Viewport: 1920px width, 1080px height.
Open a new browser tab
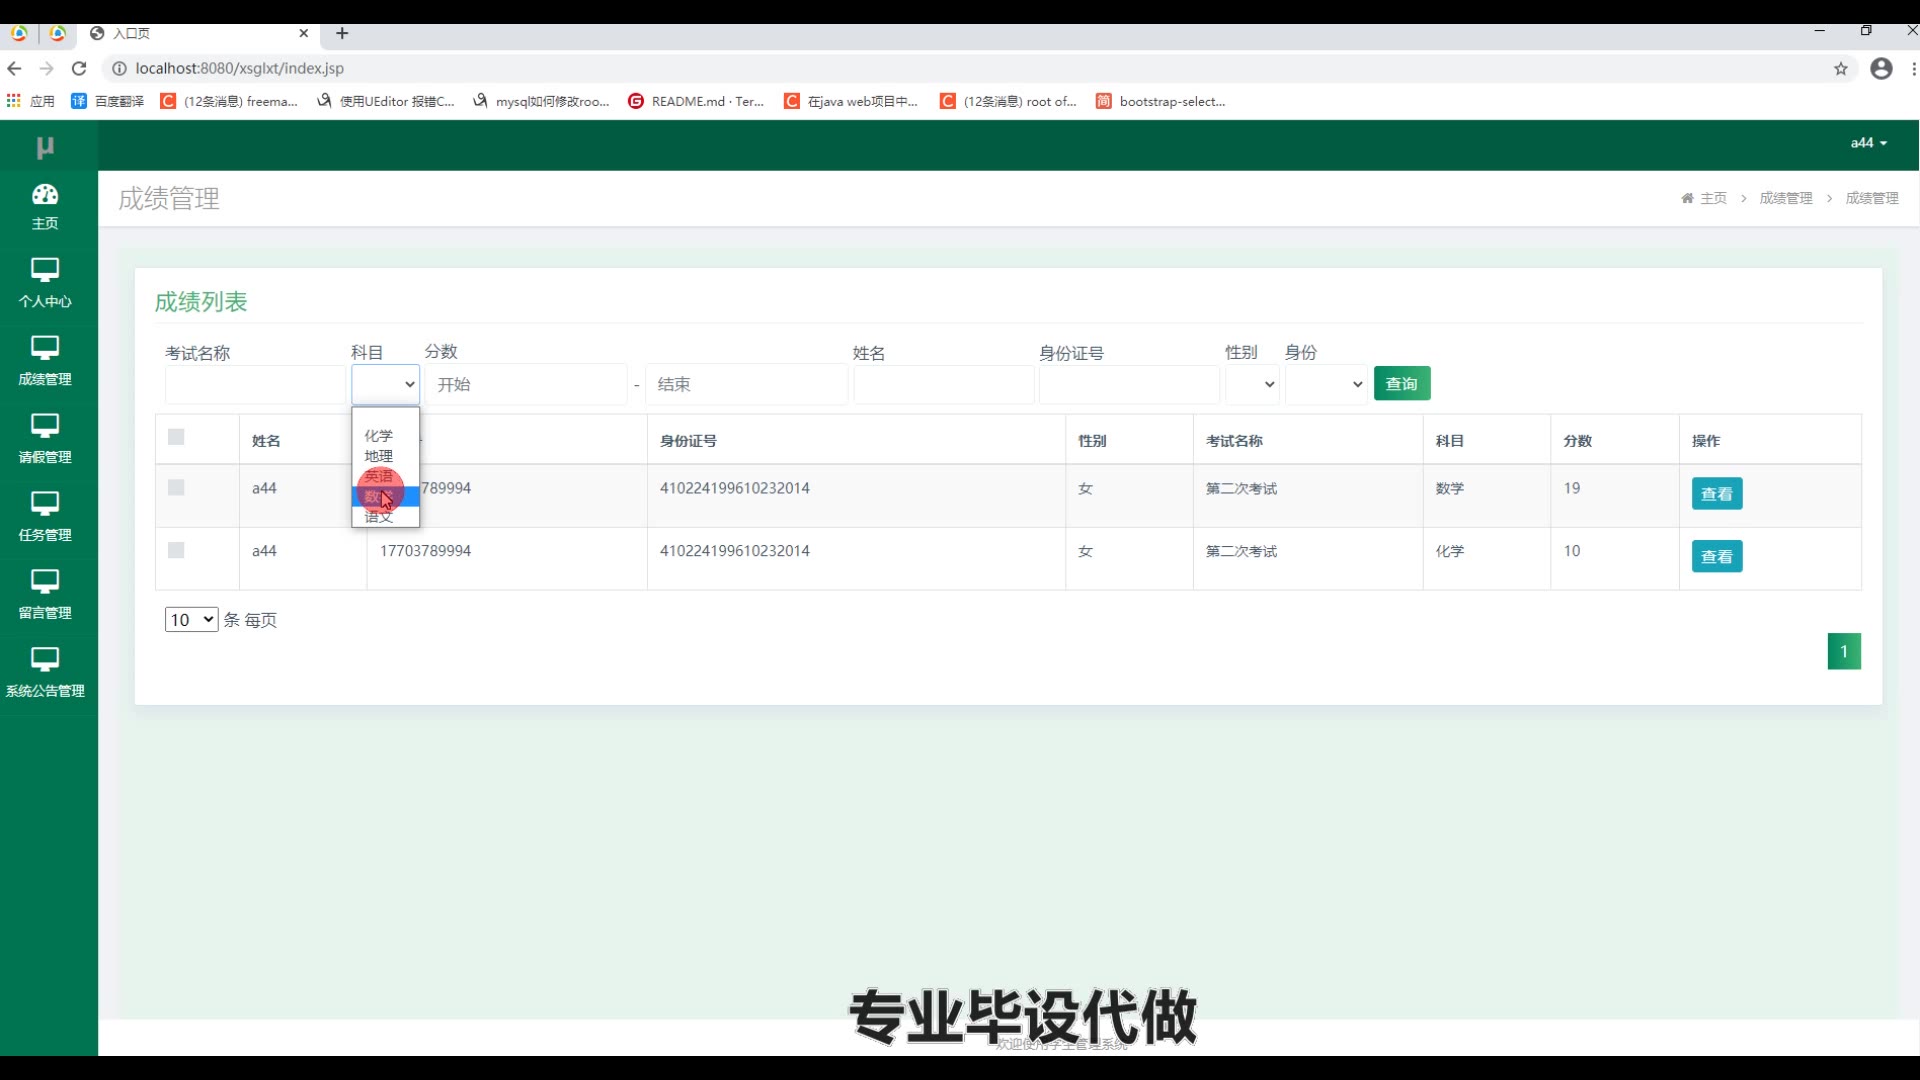tap(342, 33)
